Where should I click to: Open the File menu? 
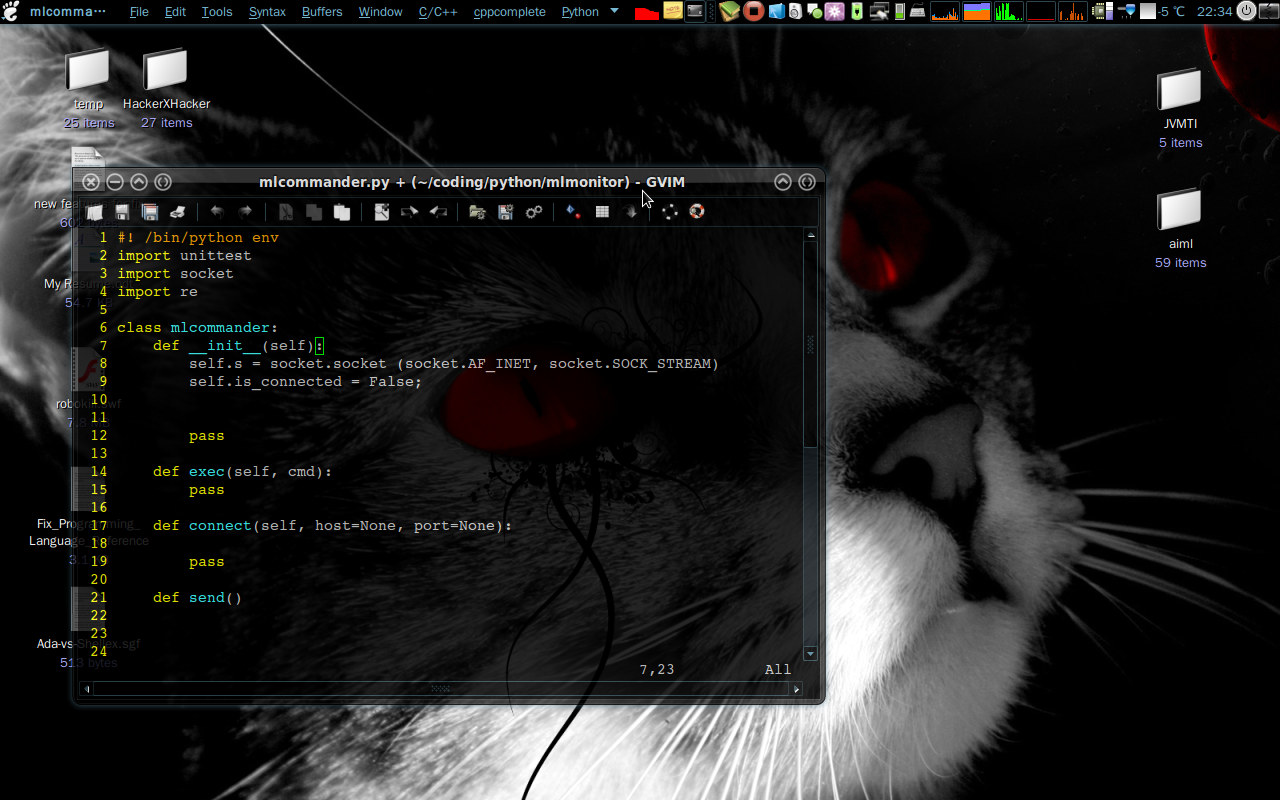point(139,12)
